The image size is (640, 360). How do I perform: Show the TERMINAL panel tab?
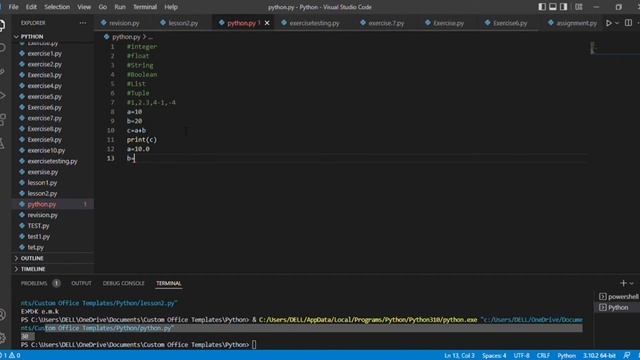tap(169, 283)
